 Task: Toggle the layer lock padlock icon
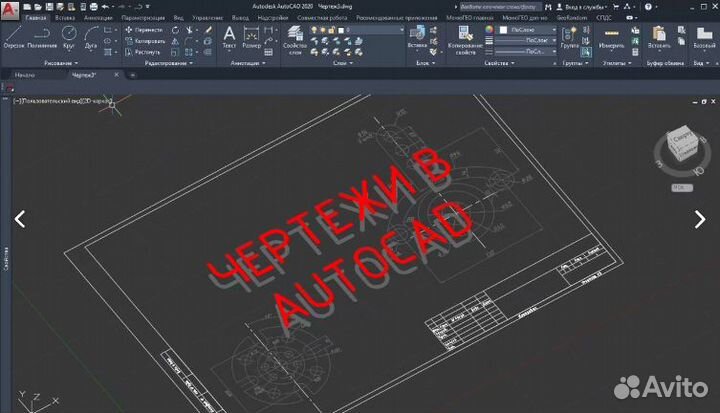click(x=332, y=30)
